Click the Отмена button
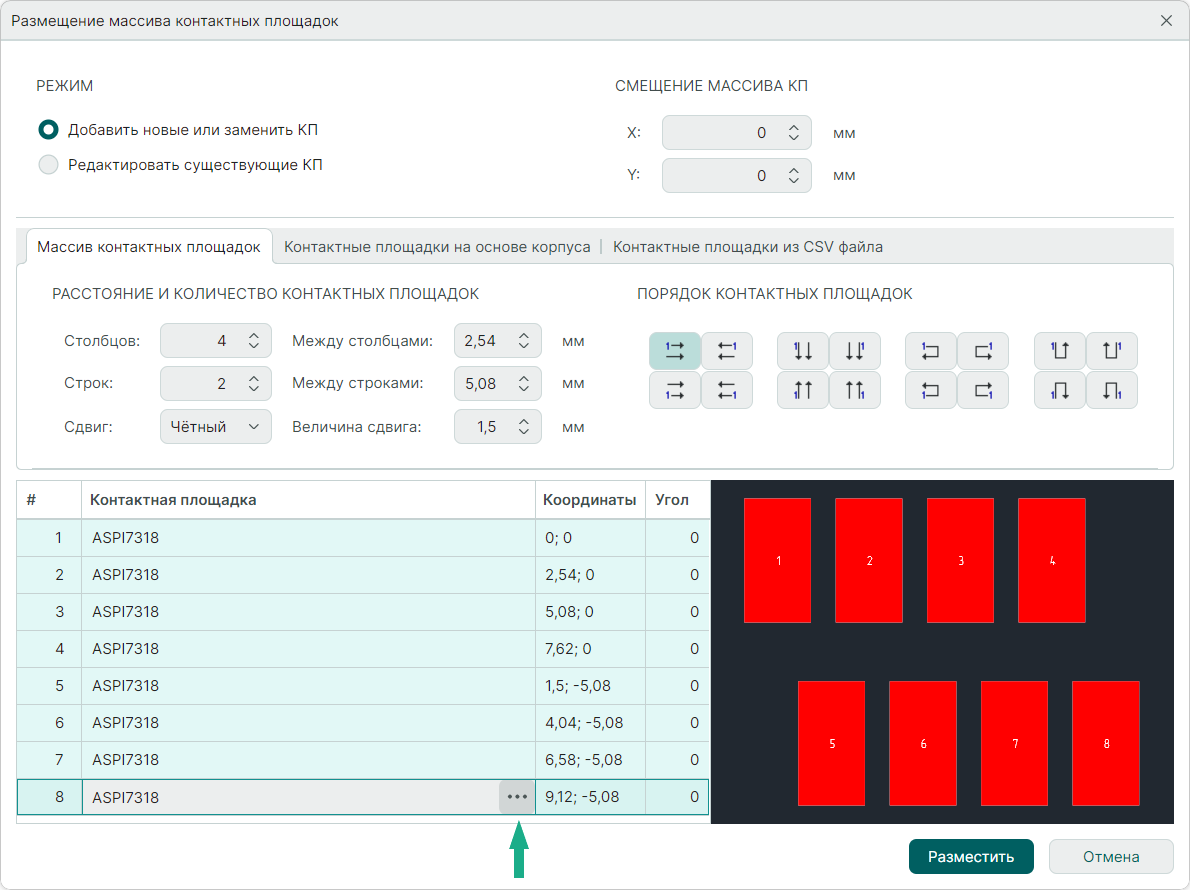Viewport: 1190px width, 890px height. pyautogui.click(x=1110, y=857)
